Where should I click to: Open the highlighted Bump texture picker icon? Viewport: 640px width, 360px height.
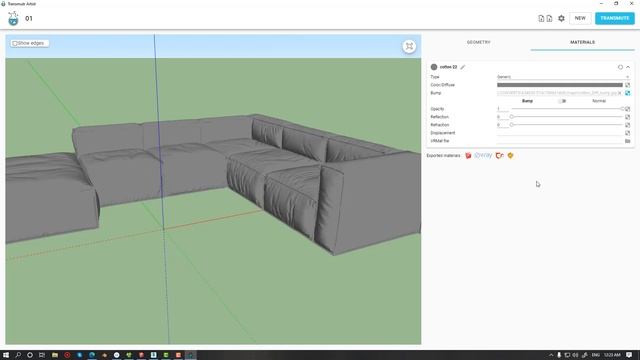coord(627,93)
